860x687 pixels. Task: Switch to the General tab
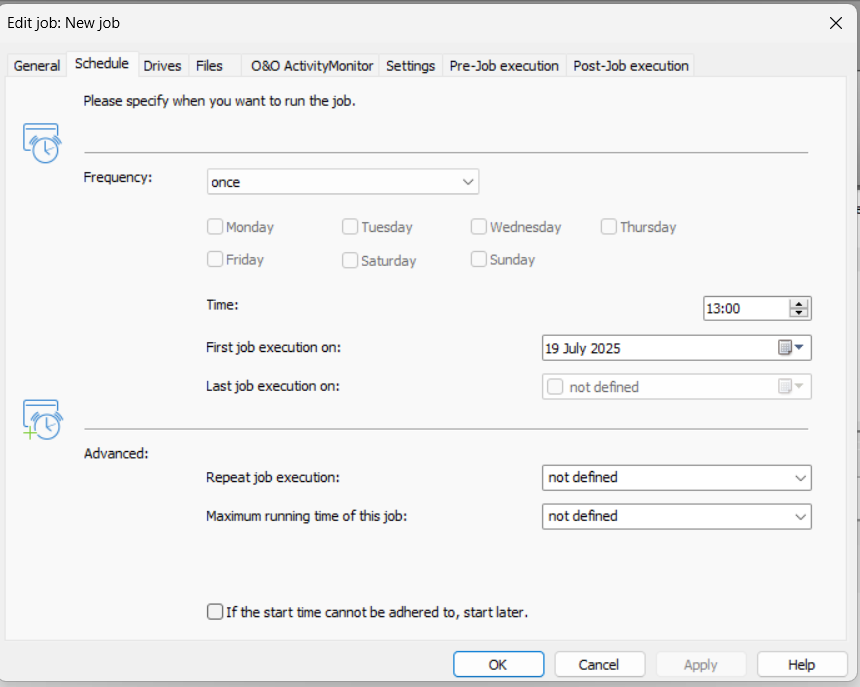tap(37, 65)
